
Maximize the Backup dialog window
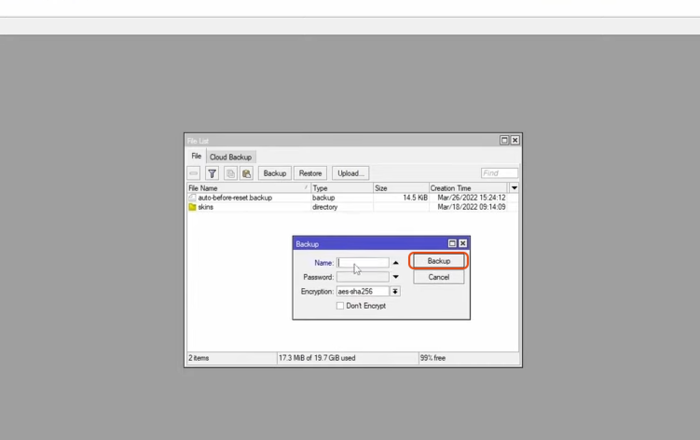coord(452,243)
